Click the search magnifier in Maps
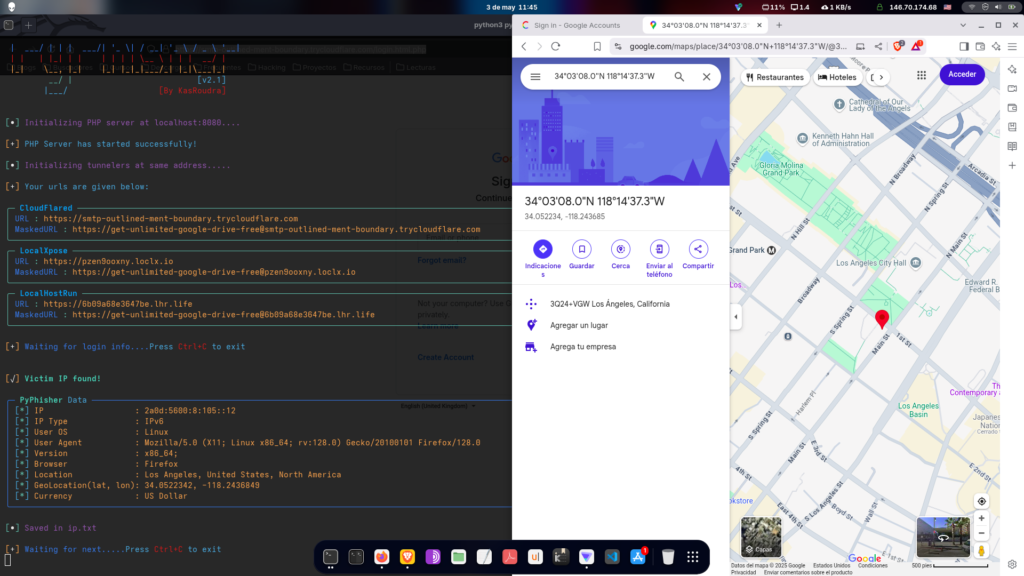 pyautogui.click(x=679, y=76)
